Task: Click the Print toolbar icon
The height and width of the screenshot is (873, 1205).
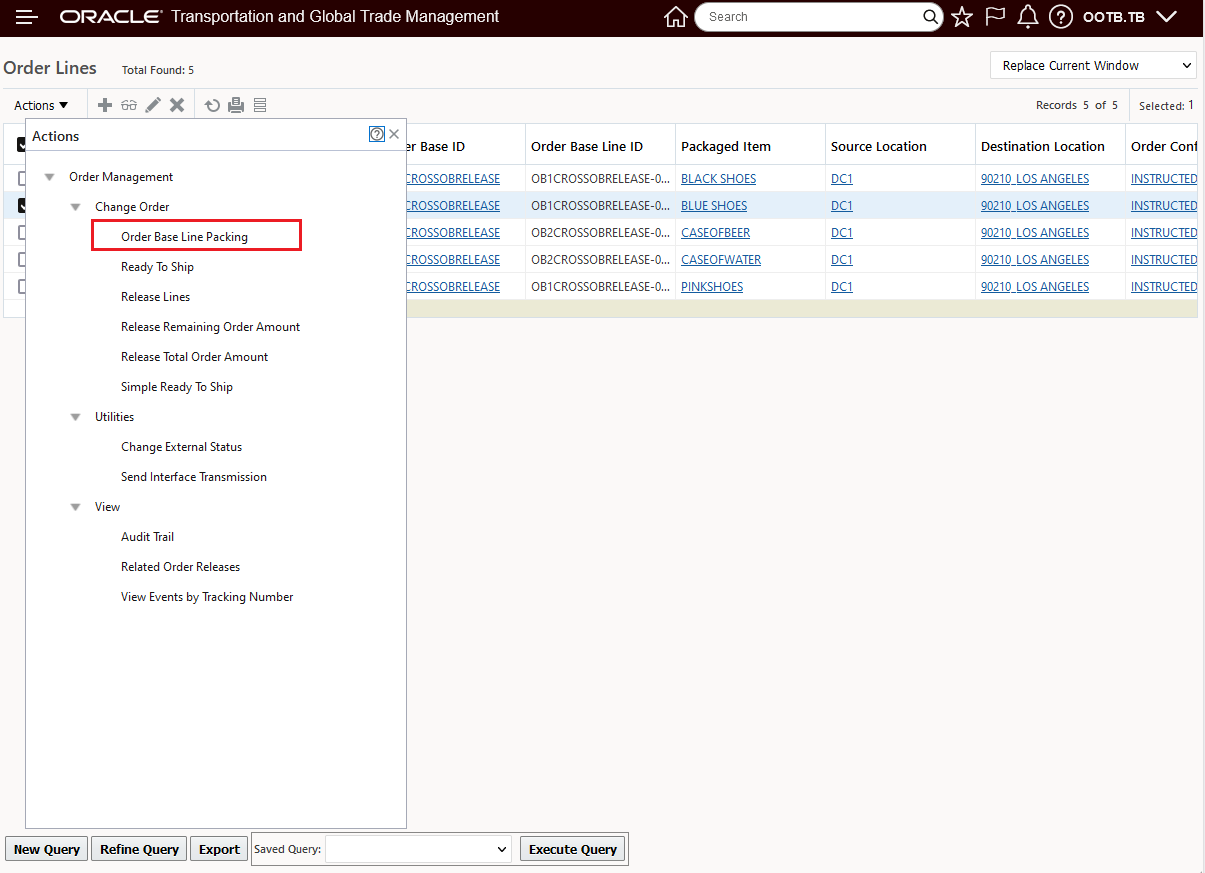Action: coord(236,105)
